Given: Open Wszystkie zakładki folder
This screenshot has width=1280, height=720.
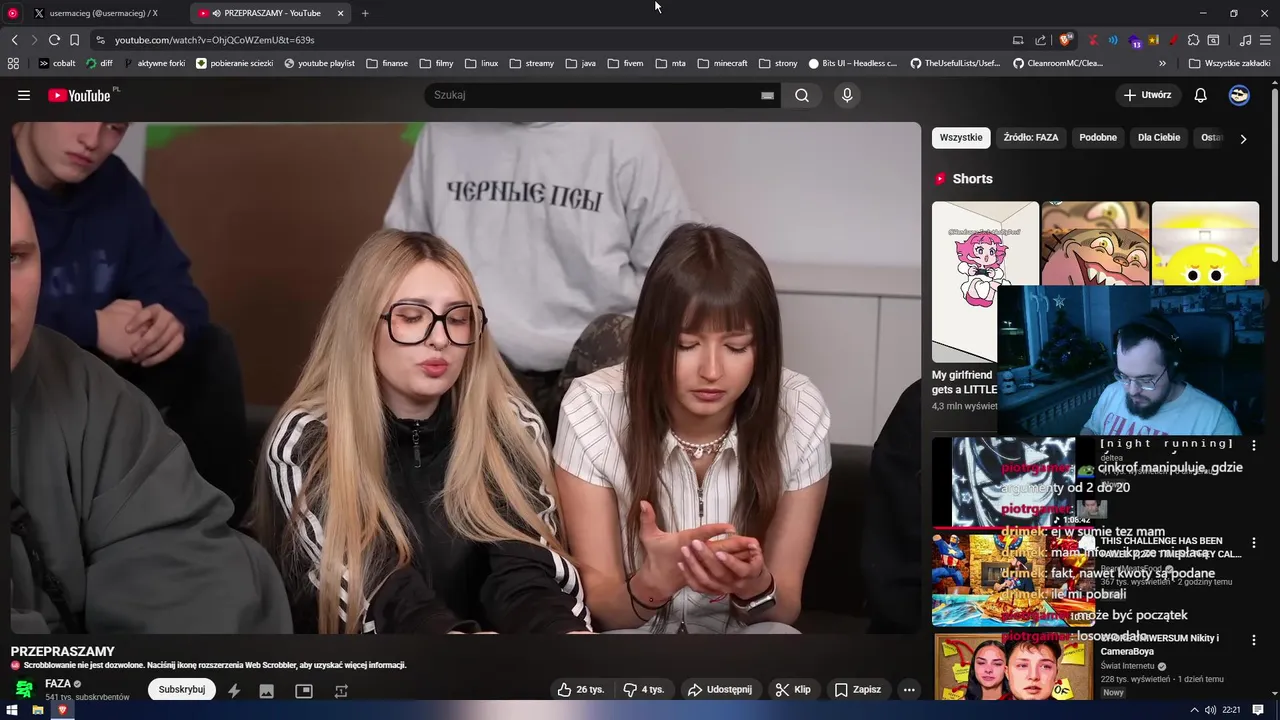Looking at the screenshot, I should pos(1229,63).
